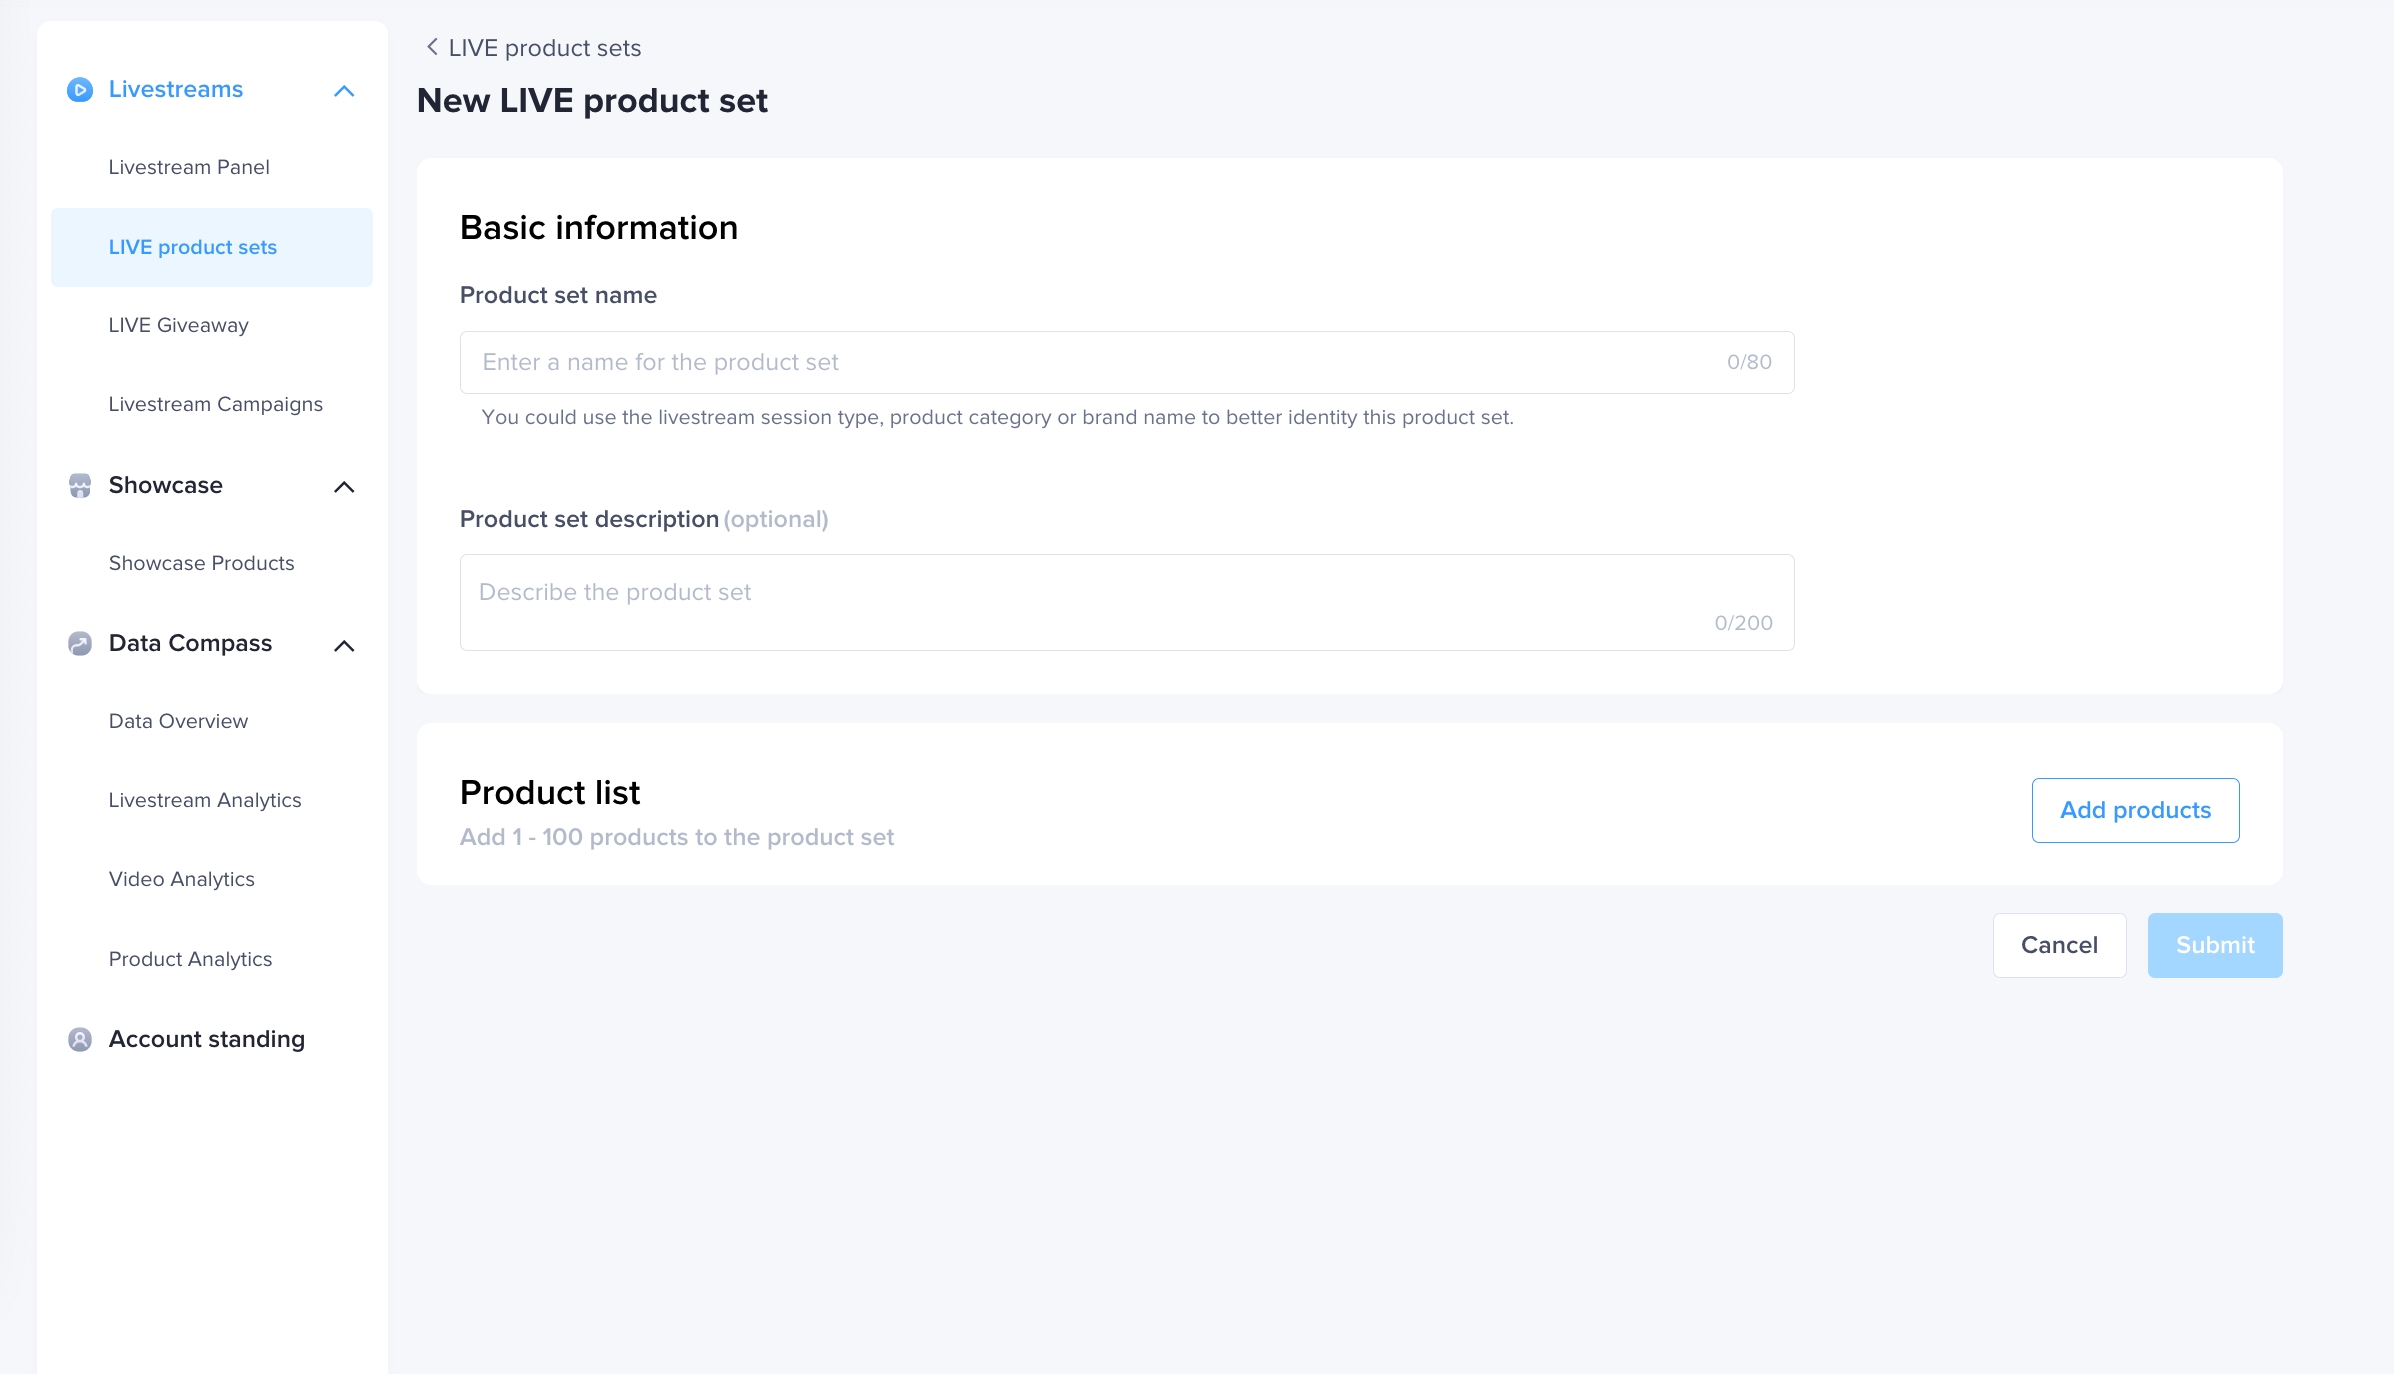Click the Showcase storefront icon
The width and height of the screenshot is (2394, 1374).
click(x=80, y=486)
